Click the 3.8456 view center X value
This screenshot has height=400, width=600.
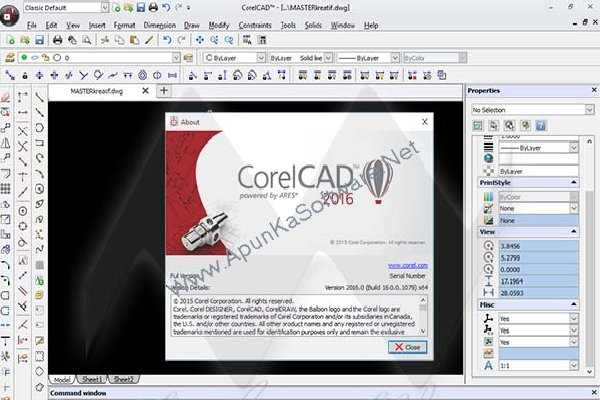538,246
